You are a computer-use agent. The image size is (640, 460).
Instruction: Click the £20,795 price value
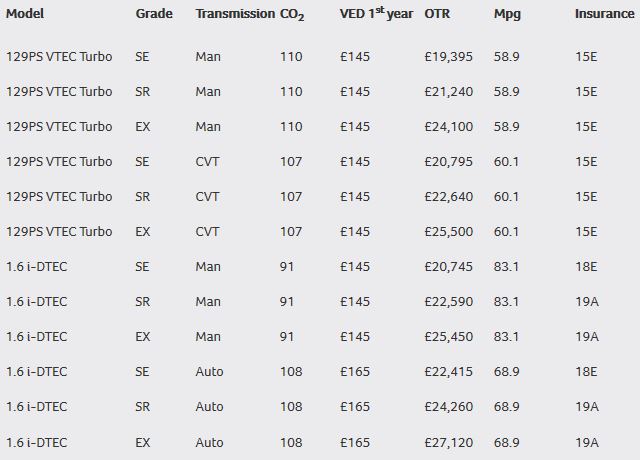tap(450, 162)
